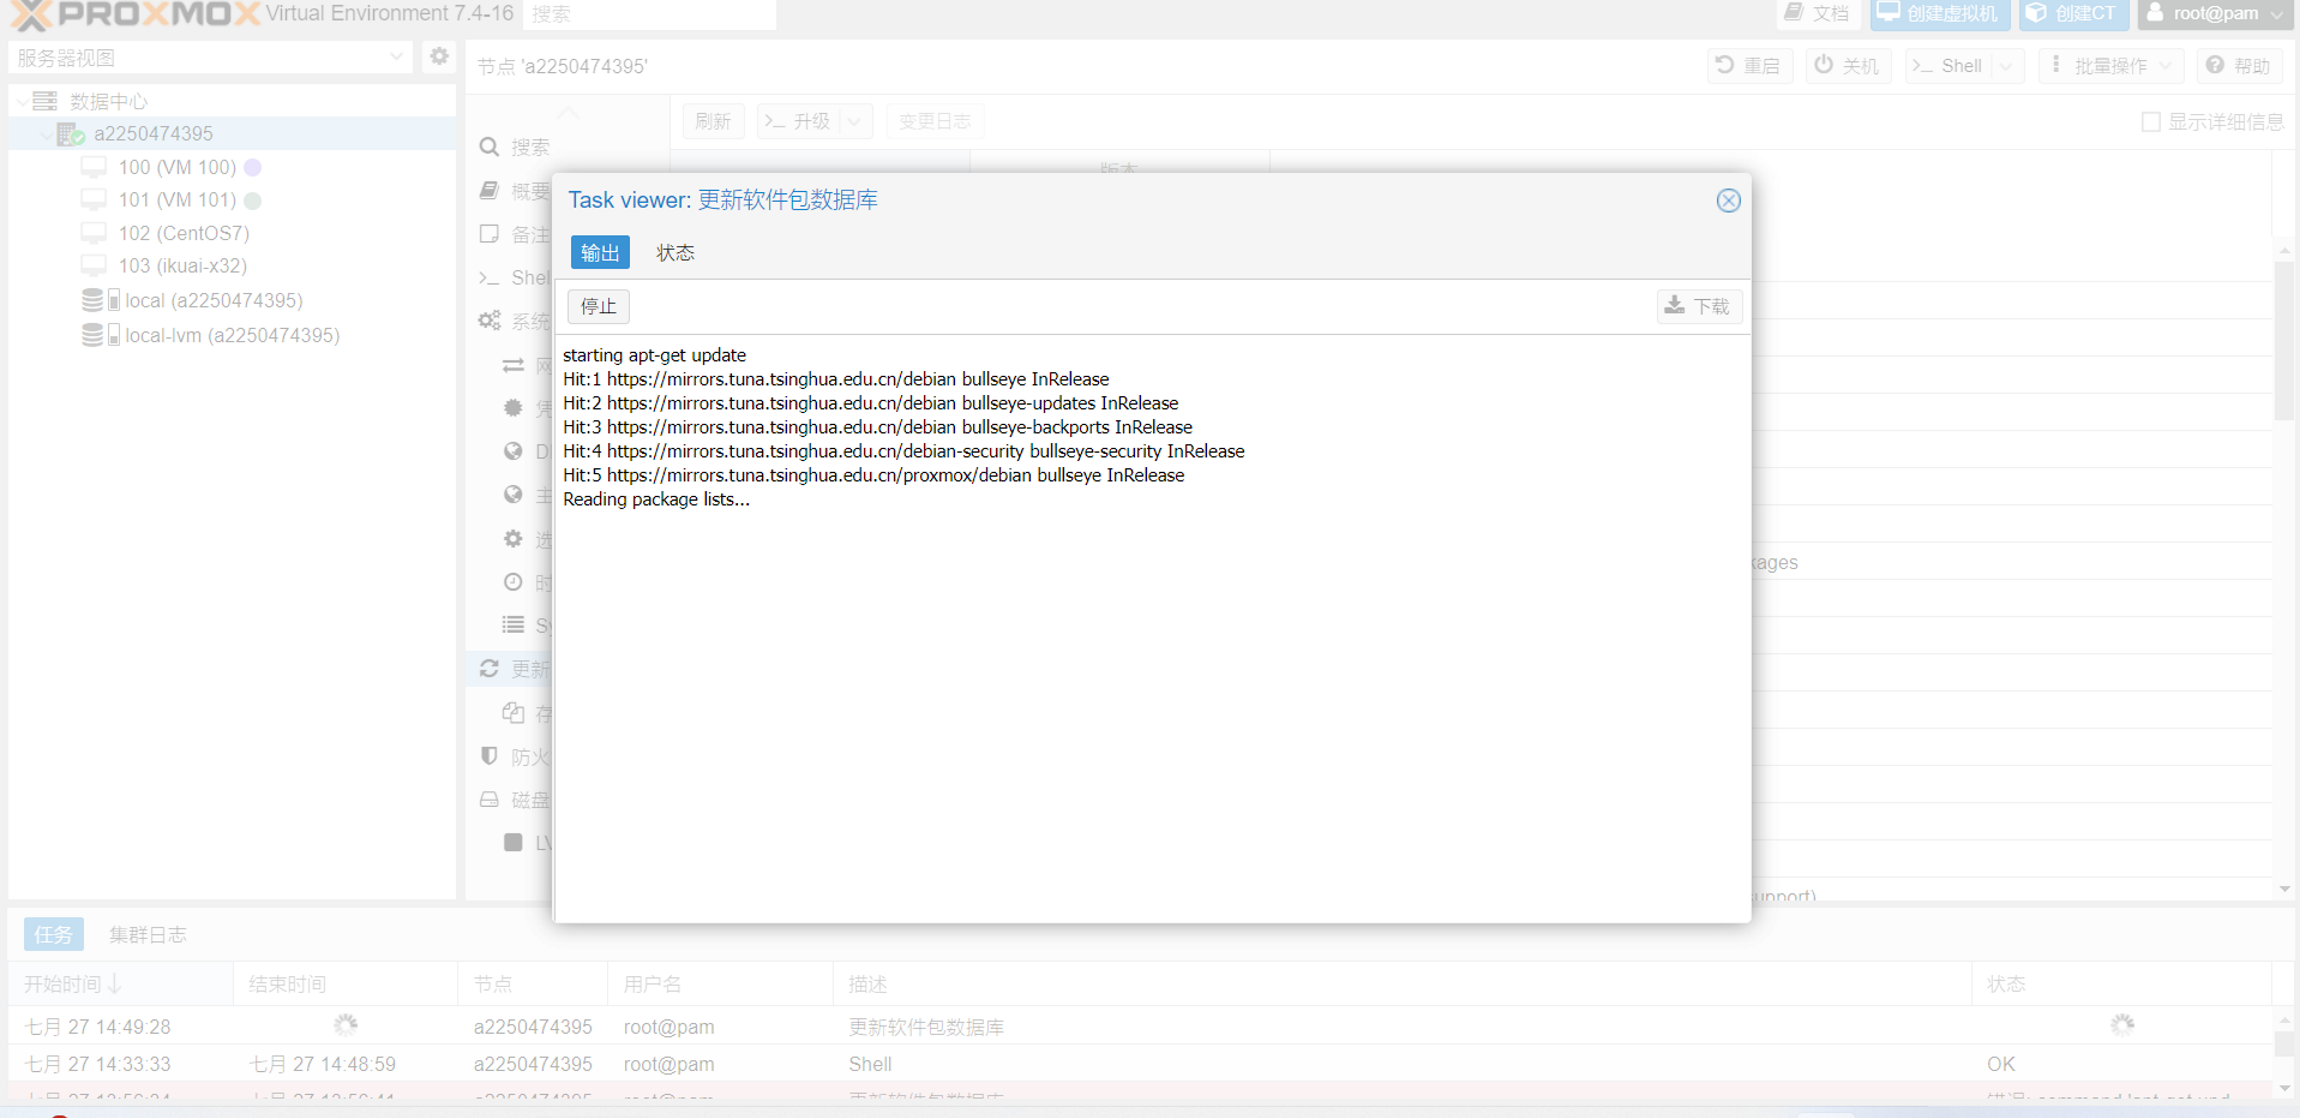Image resolution: width=2300 pixels, height=1118 pixels.
Task: Click the shutdown (关机) power button
Action: (1847, 66)
